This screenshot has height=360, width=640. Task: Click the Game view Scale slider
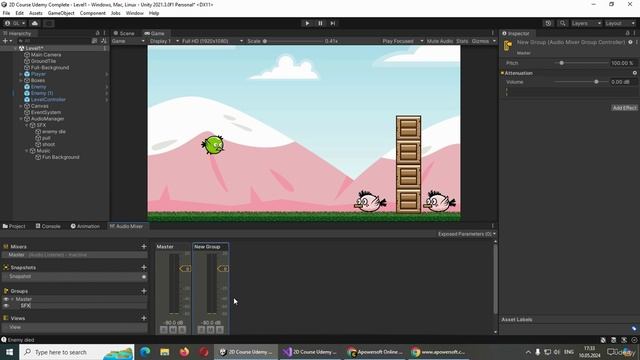(x=292, y=41)
